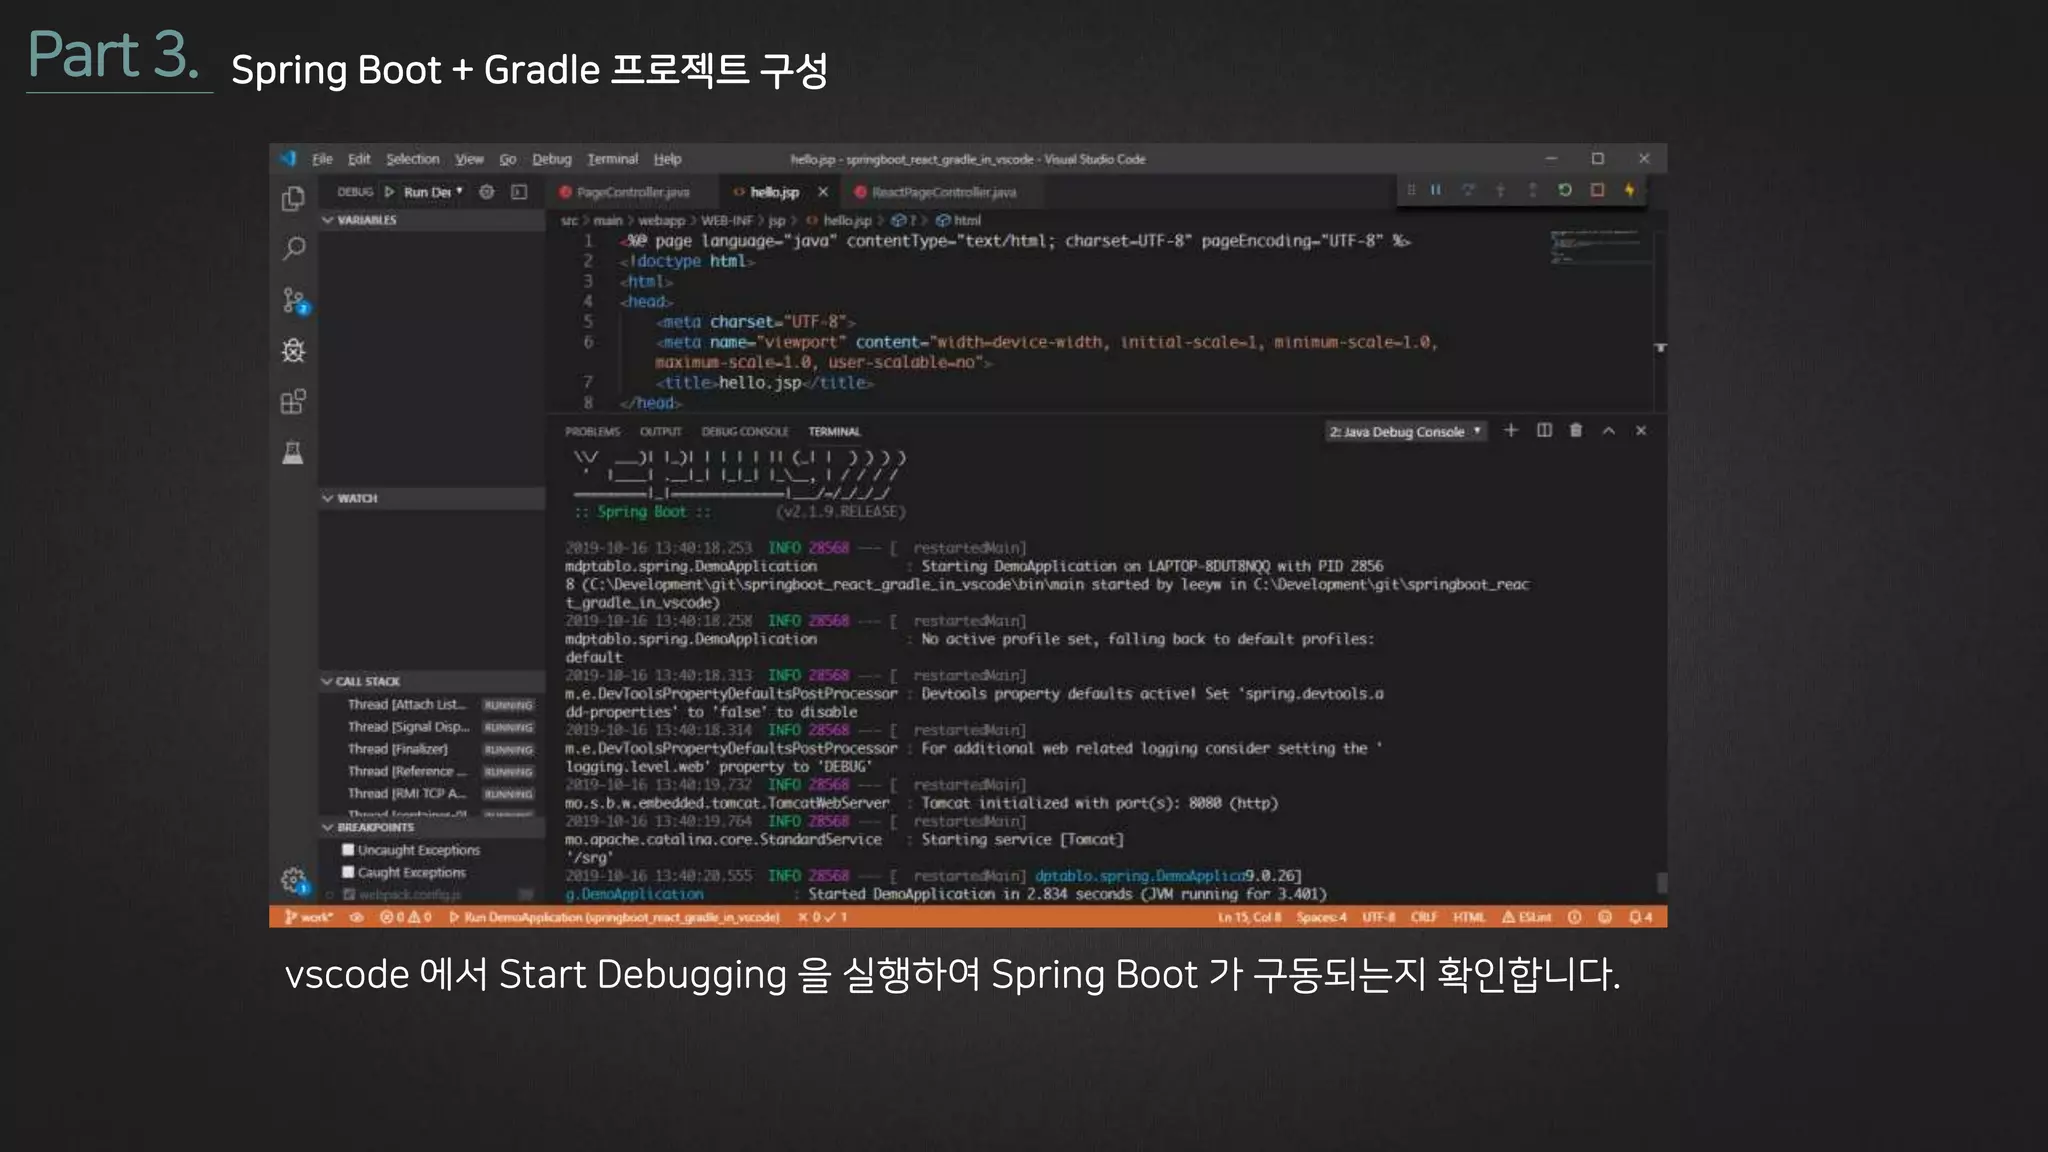Open the Source Control view
Viewport: 2048px width, 1152px height.
click(x=294, y=300)
